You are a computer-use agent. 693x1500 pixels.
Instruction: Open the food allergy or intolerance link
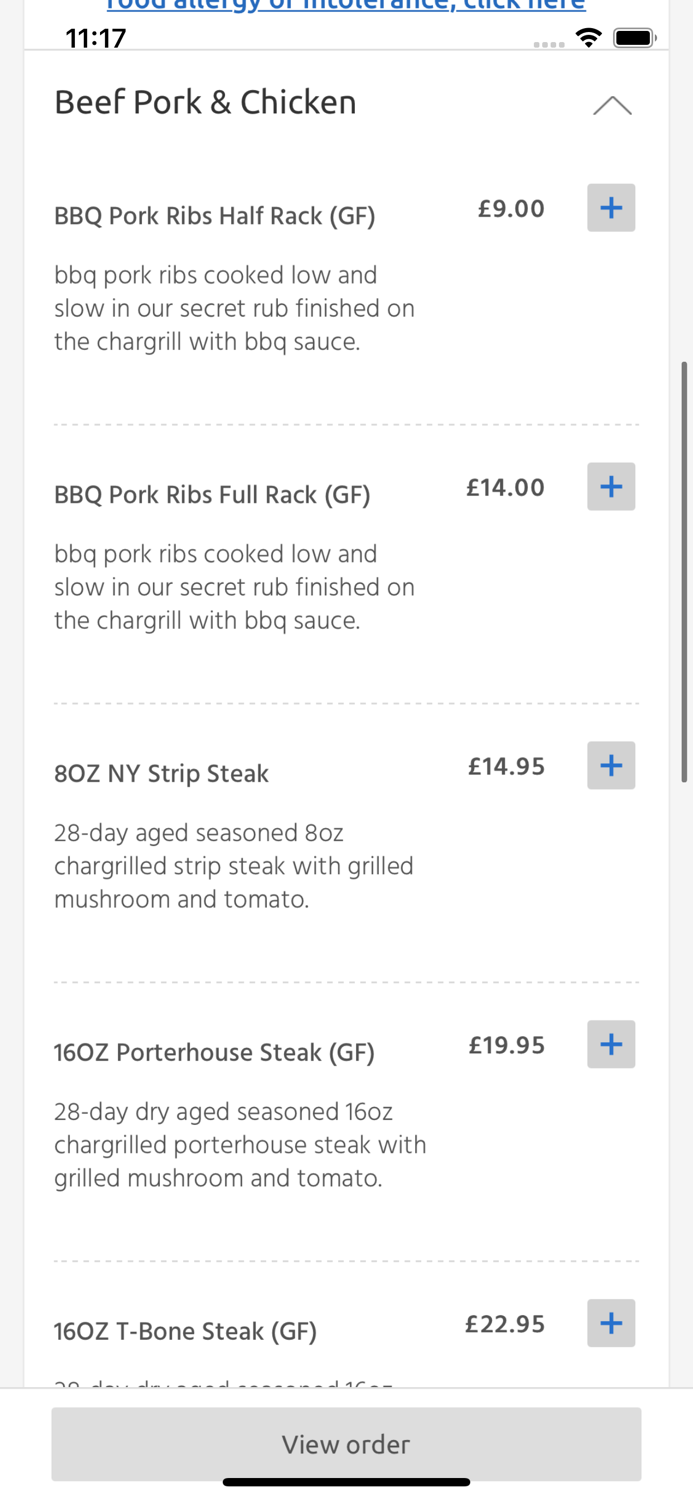click(345, 6)
